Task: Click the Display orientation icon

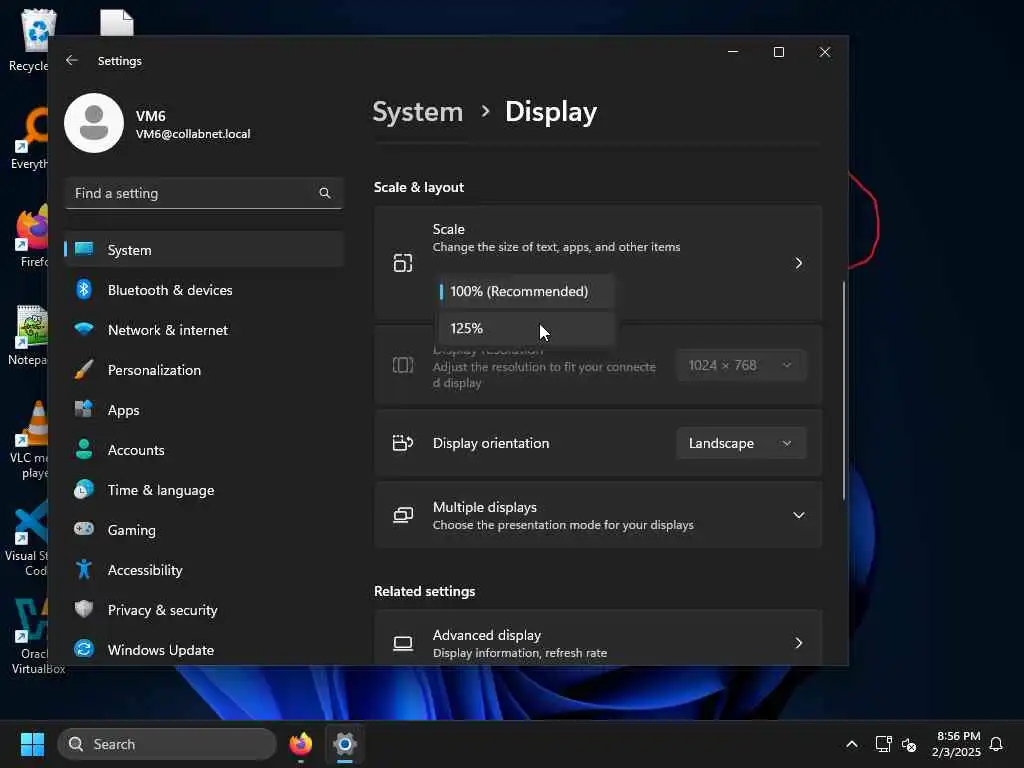Action: [x=403, y=443]
